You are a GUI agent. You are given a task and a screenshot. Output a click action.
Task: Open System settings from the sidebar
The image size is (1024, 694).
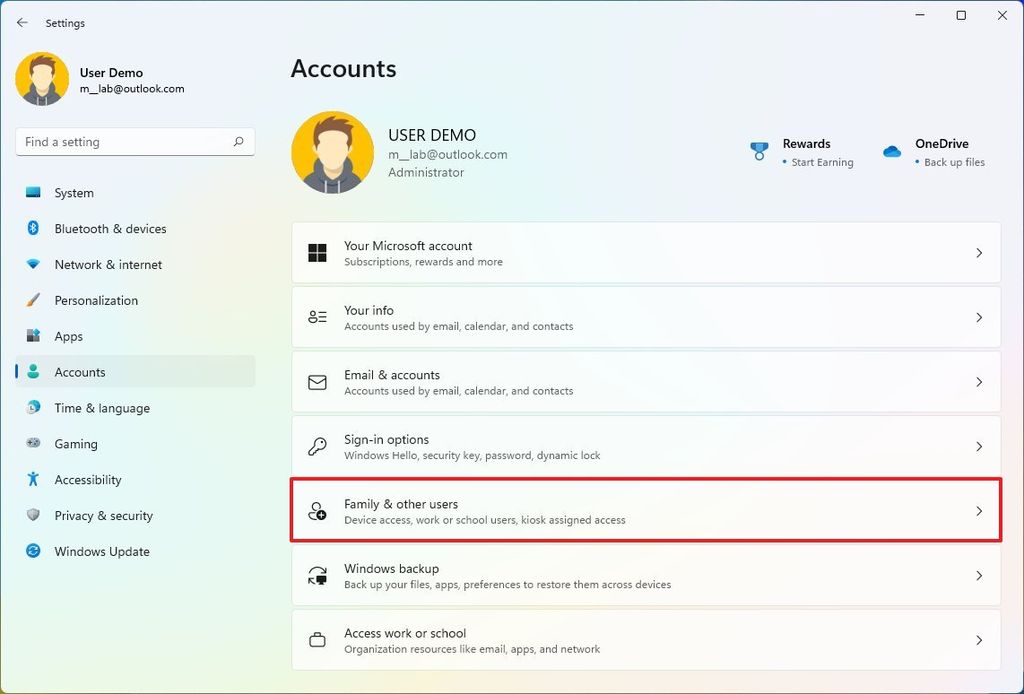click(80, 192)
